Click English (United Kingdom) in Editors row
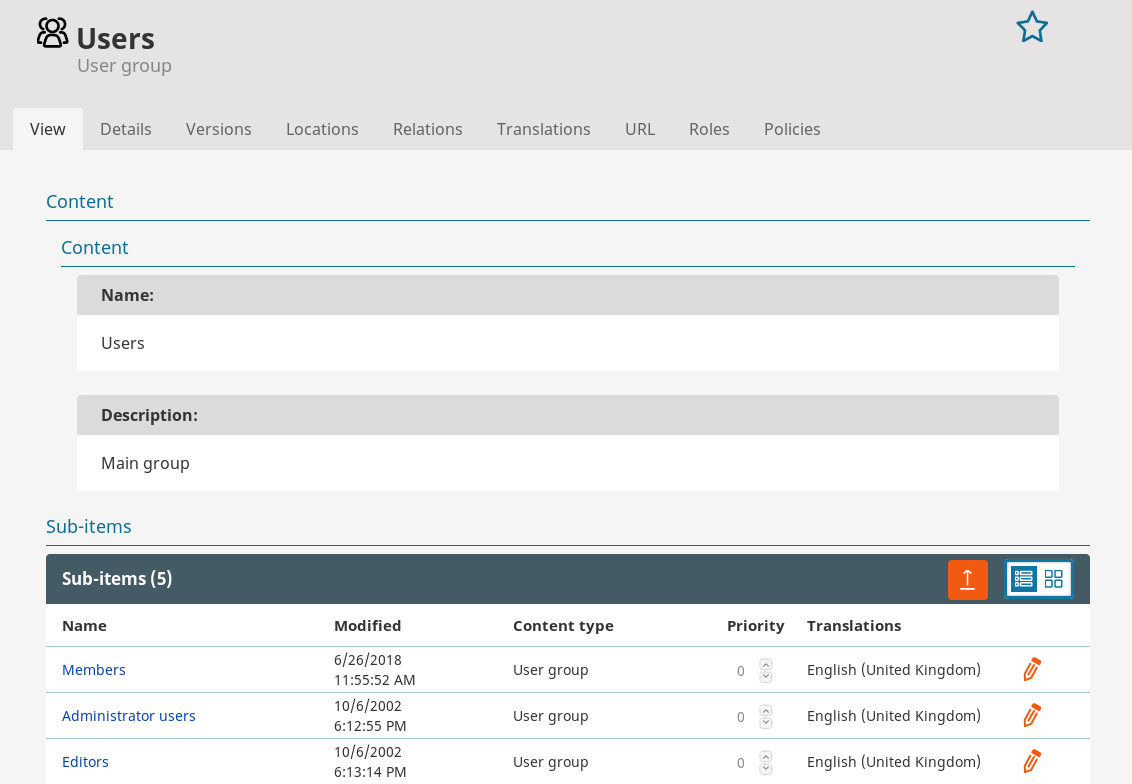The width and height of the screenshot is (1132, 784). pos(894,762)
